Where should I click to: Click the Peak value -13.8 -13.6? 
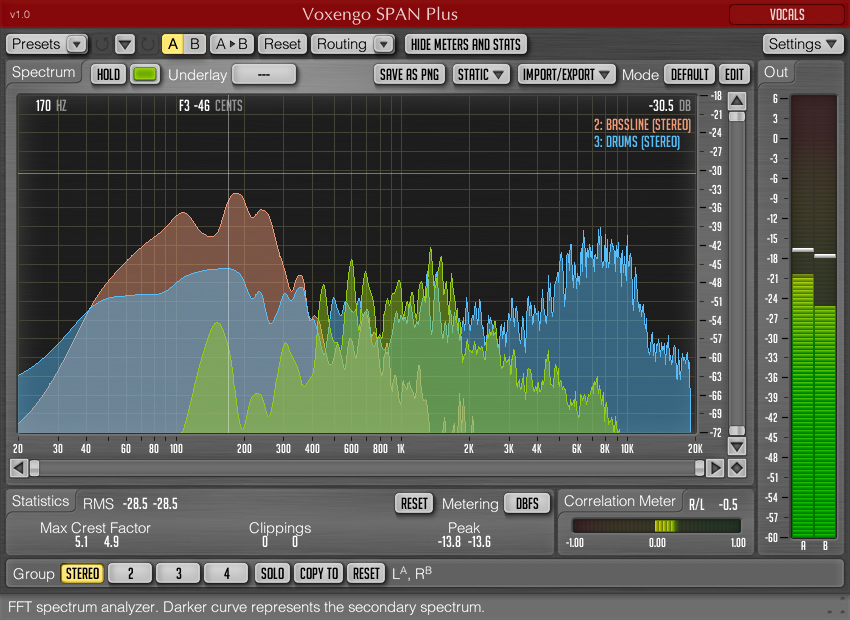[x=464, y=541]
